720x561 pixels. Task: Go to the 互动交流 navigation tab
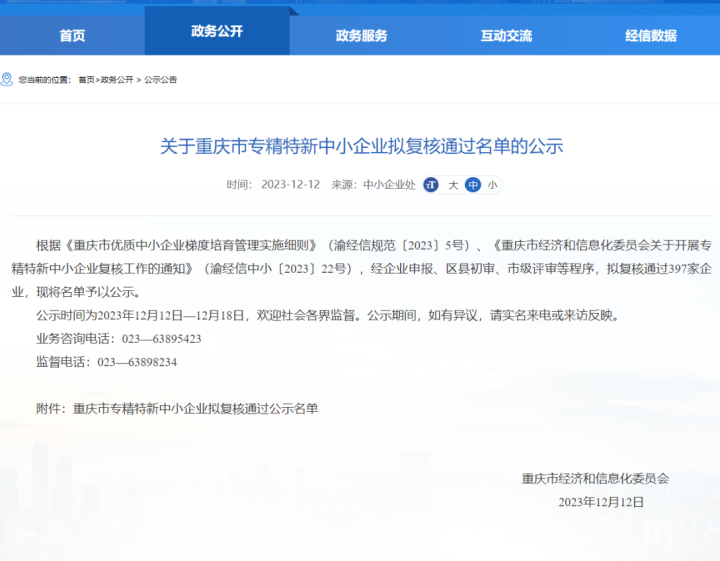(506, 35)
